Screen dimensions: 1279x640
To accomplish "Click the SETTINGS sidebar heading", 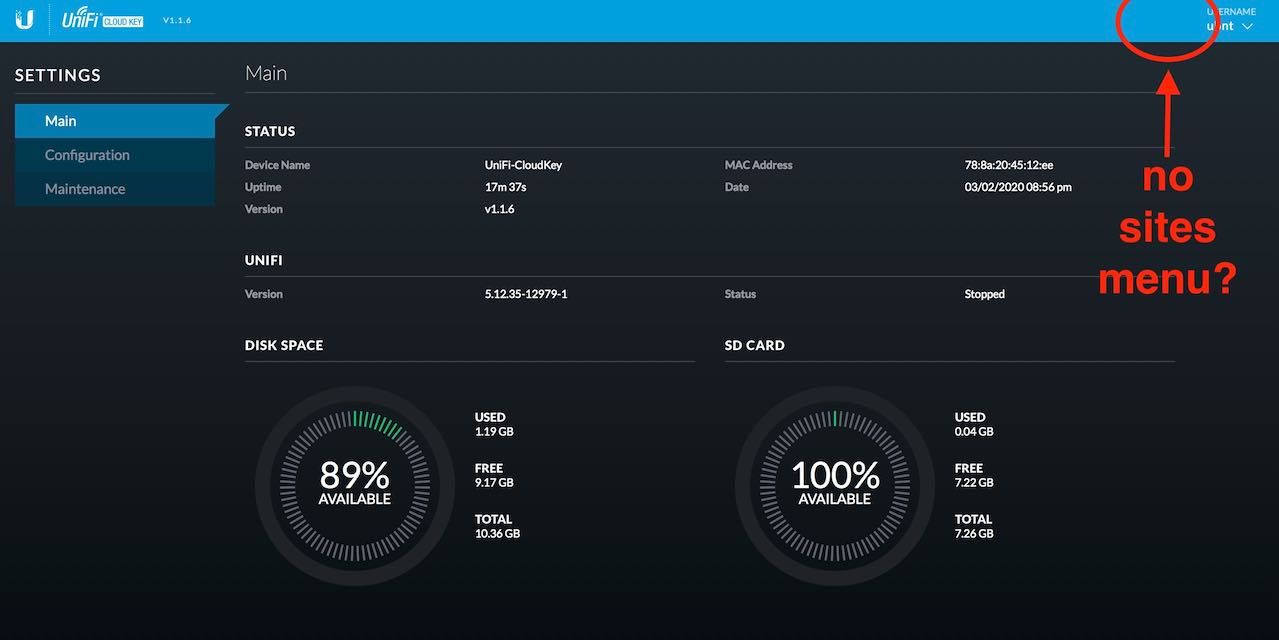I will (x=58, y=75).
